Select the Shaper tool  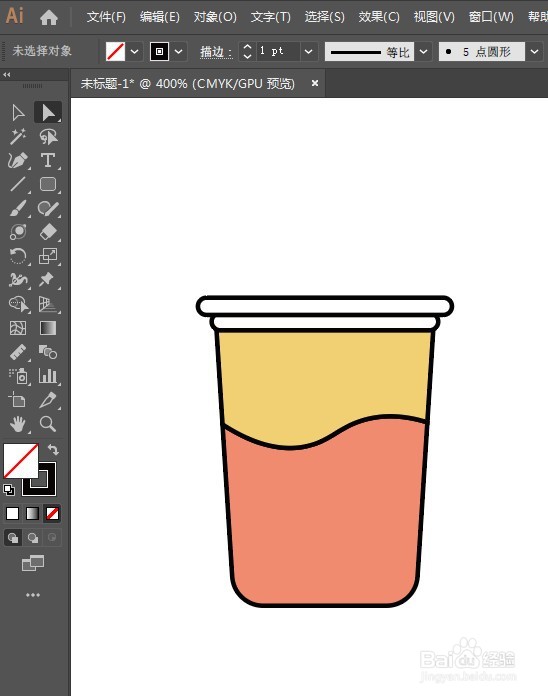(x=47, y=208)
